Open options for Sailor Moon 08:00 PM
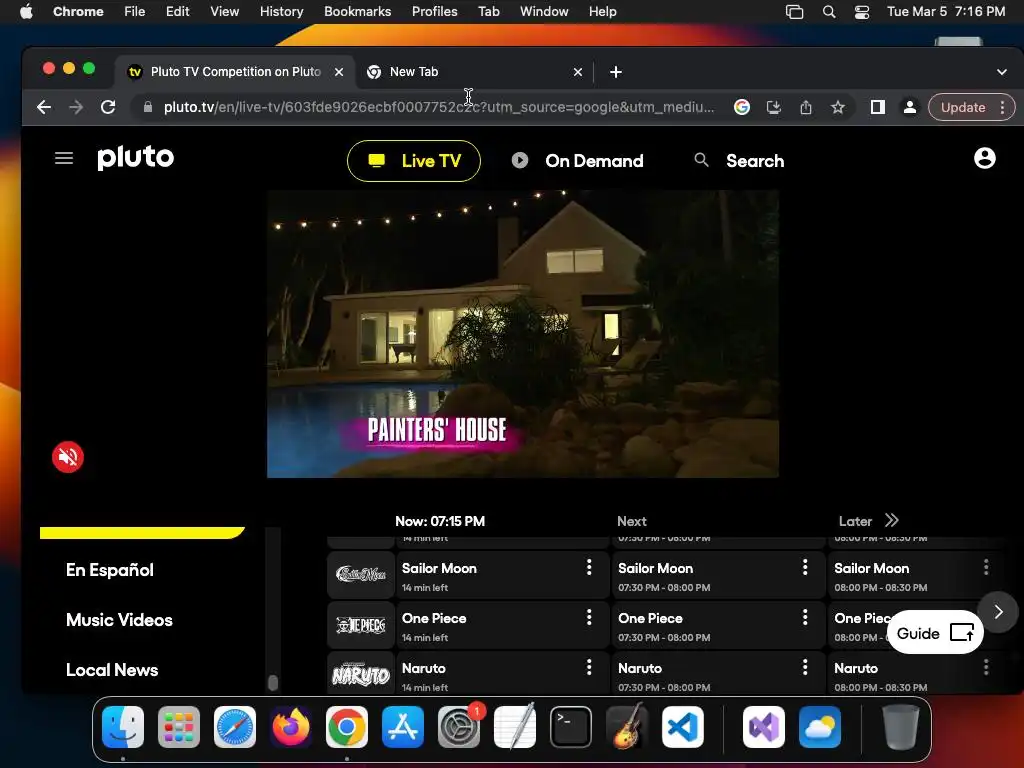The height and width of the screenshot is (768, 1024). (985, 567)
